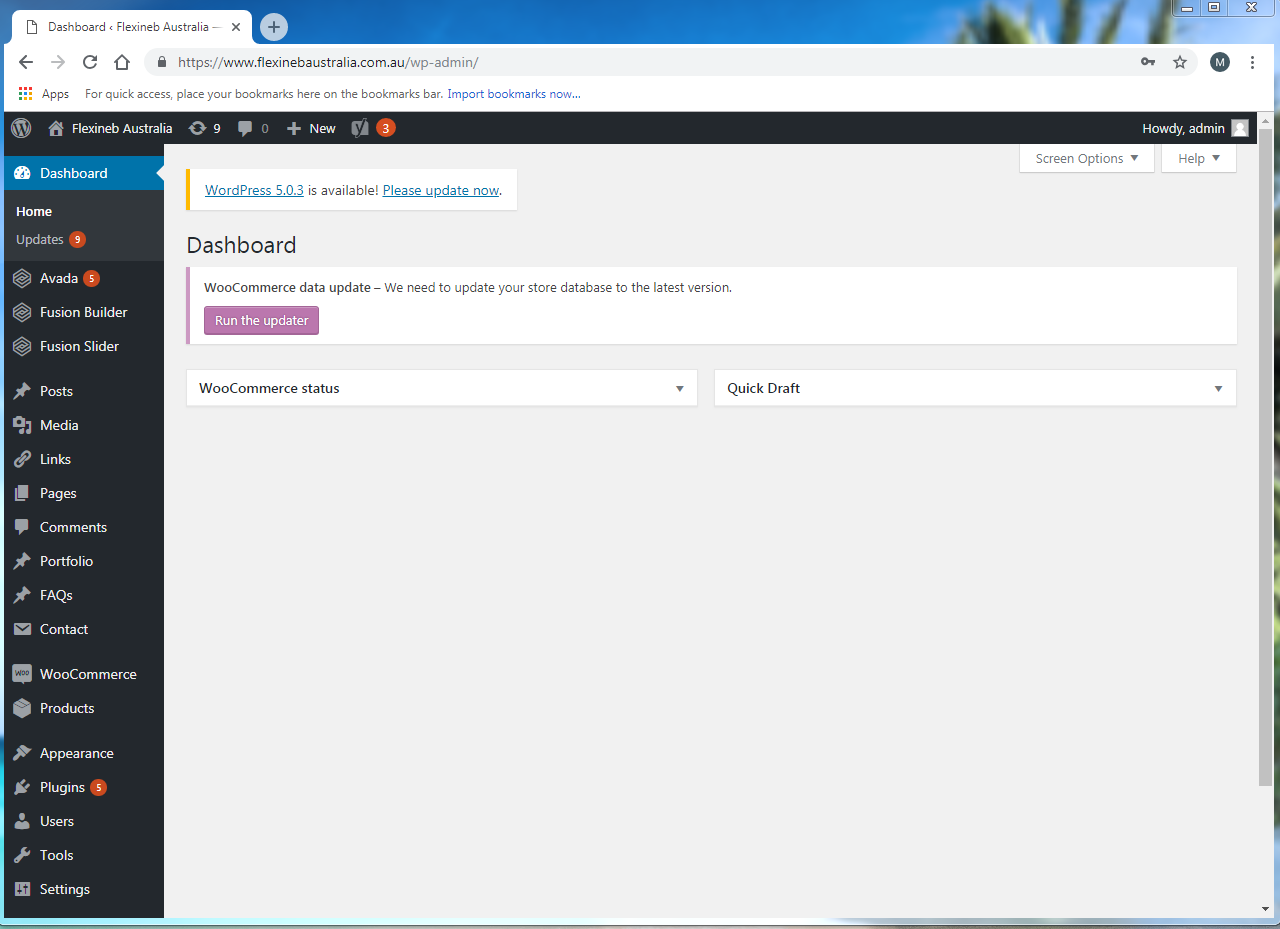Click the scrollbar down arrow
This screenshot has height=929, width=1280.
1266,909
